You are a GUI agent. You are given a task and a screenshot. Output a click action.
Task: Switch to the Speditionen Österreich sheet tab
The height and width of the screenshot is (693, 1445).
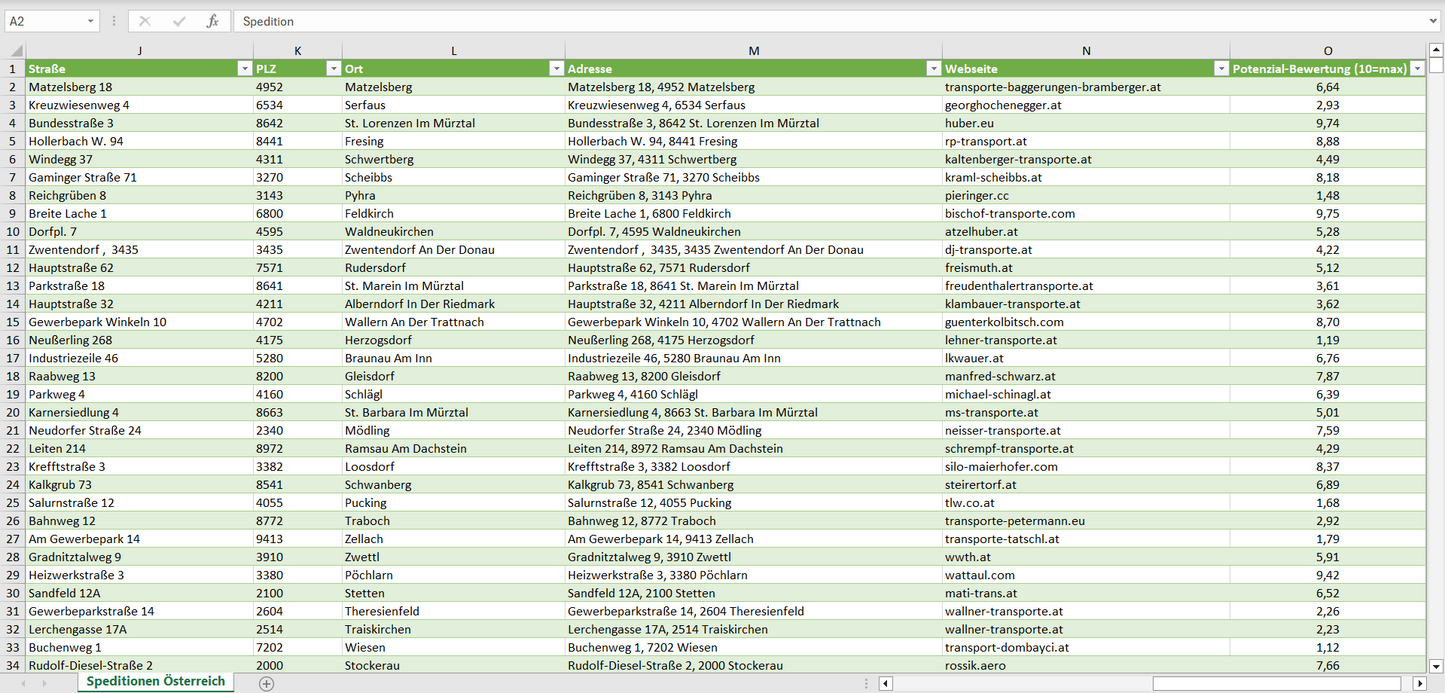pyautogui.click(x=155, y=682)
